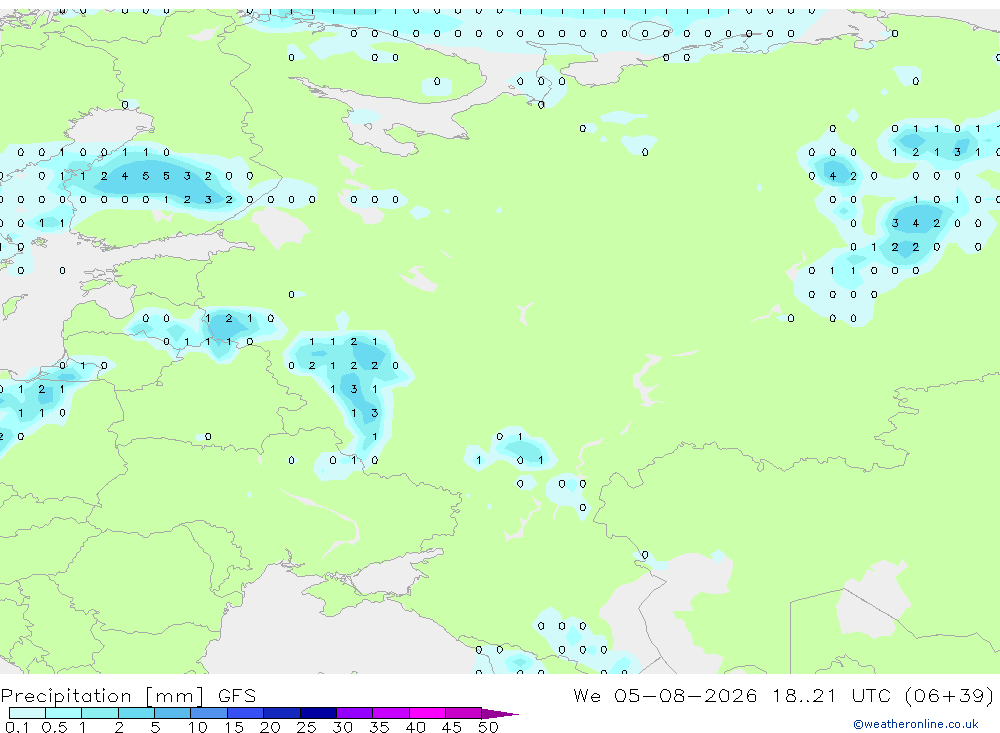This screenshot has width=1000, height=733.
Task: Click legend value label '0.5'
Action: 54,727
